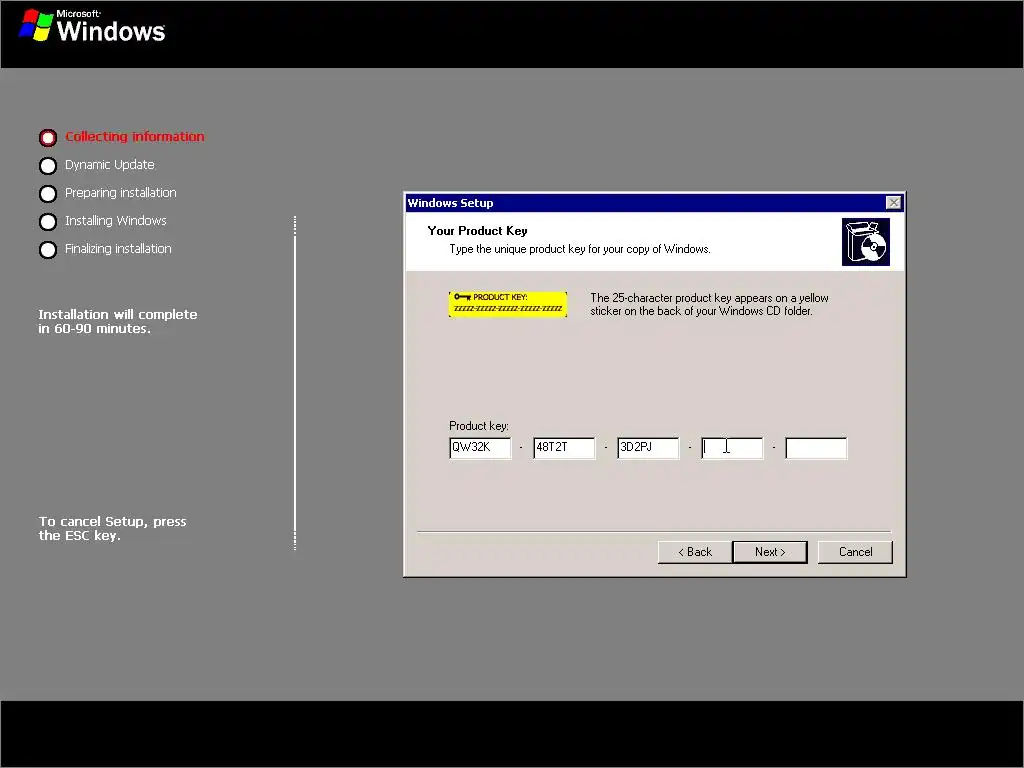Select the second product key field 48T2T

[x=564, y=448]
